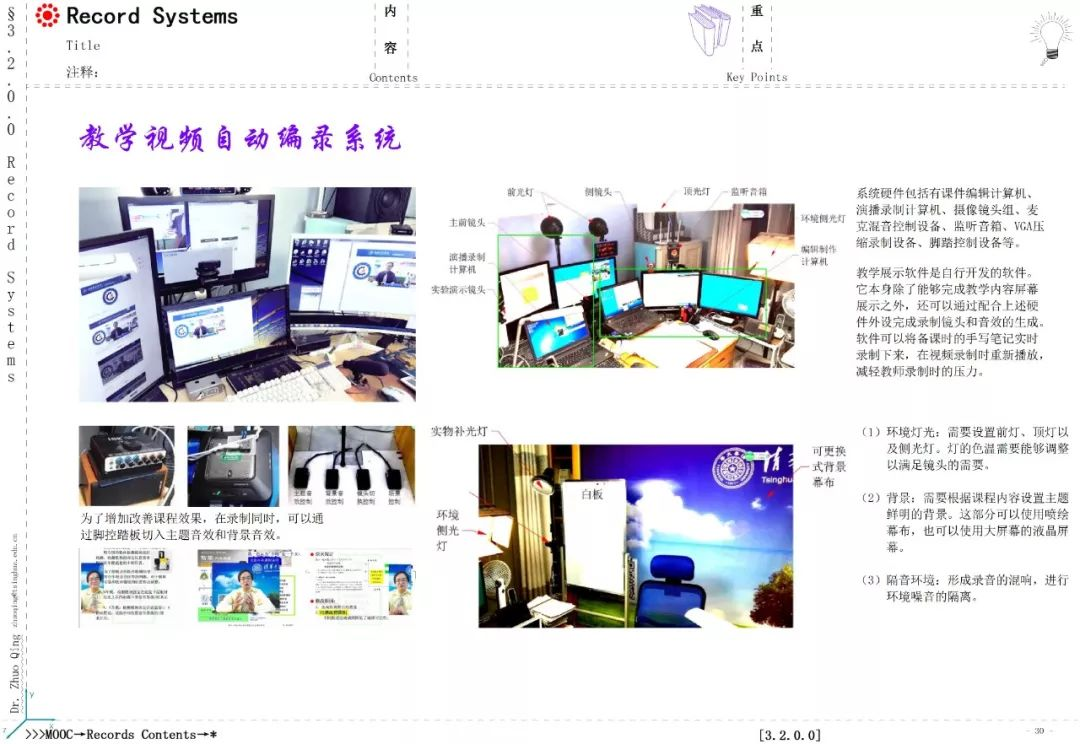Click the Record Systems heading

click(152, 15)
